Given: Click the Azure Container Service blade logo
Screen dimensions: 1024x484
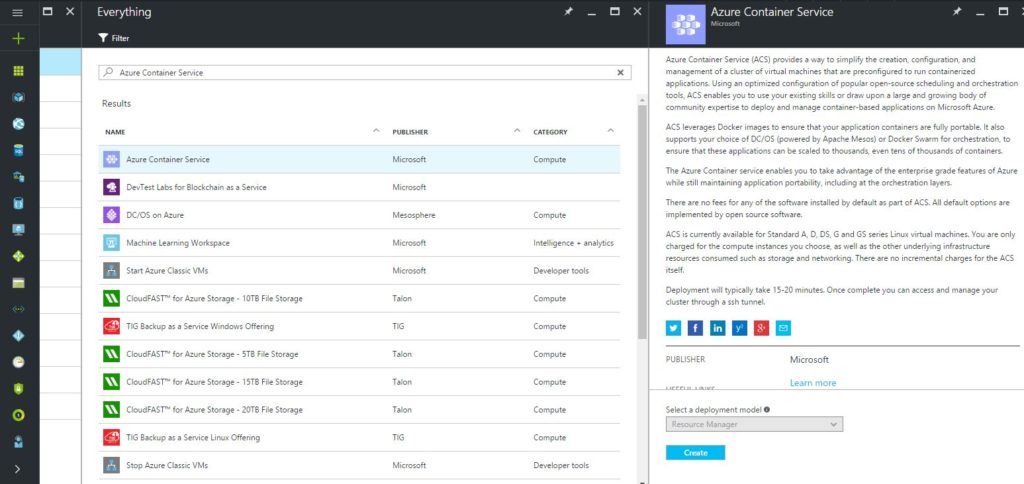Looking at the screenshot, I should coord(685,25).
